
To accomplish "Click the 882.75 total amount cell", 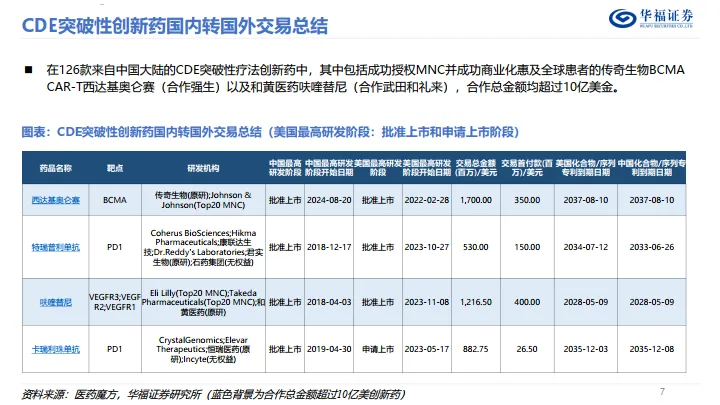I will [476, 349].
